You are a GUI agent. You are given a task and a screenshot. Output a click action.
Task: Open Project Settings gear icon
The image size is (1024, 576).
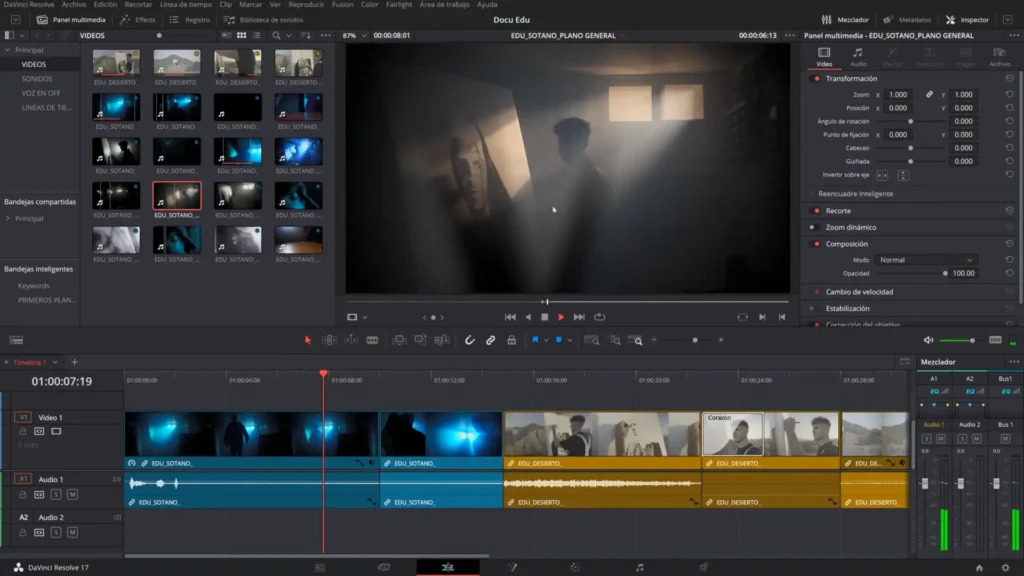click(1004, 567)
